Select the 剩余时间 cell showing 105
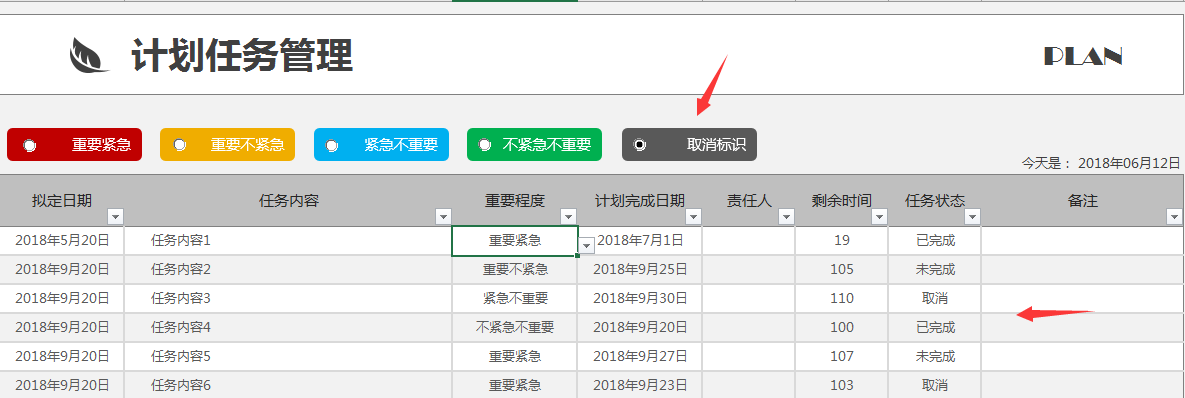This screenshot has width=1185, height=398. [842, 270]
